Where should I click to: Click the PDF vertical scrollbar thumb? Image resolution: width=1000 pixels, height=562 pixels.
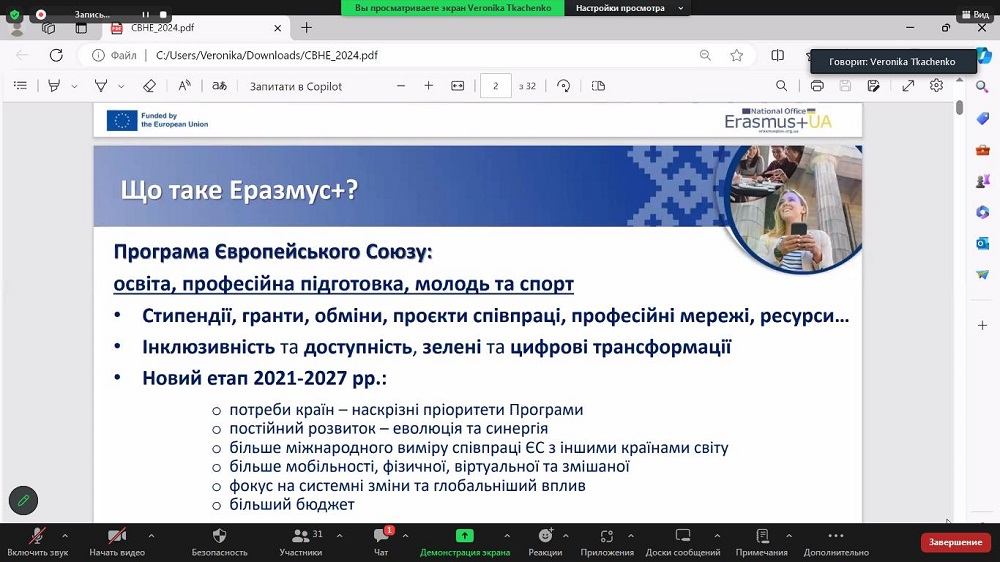pyautogui.click(x=959, y=108)
